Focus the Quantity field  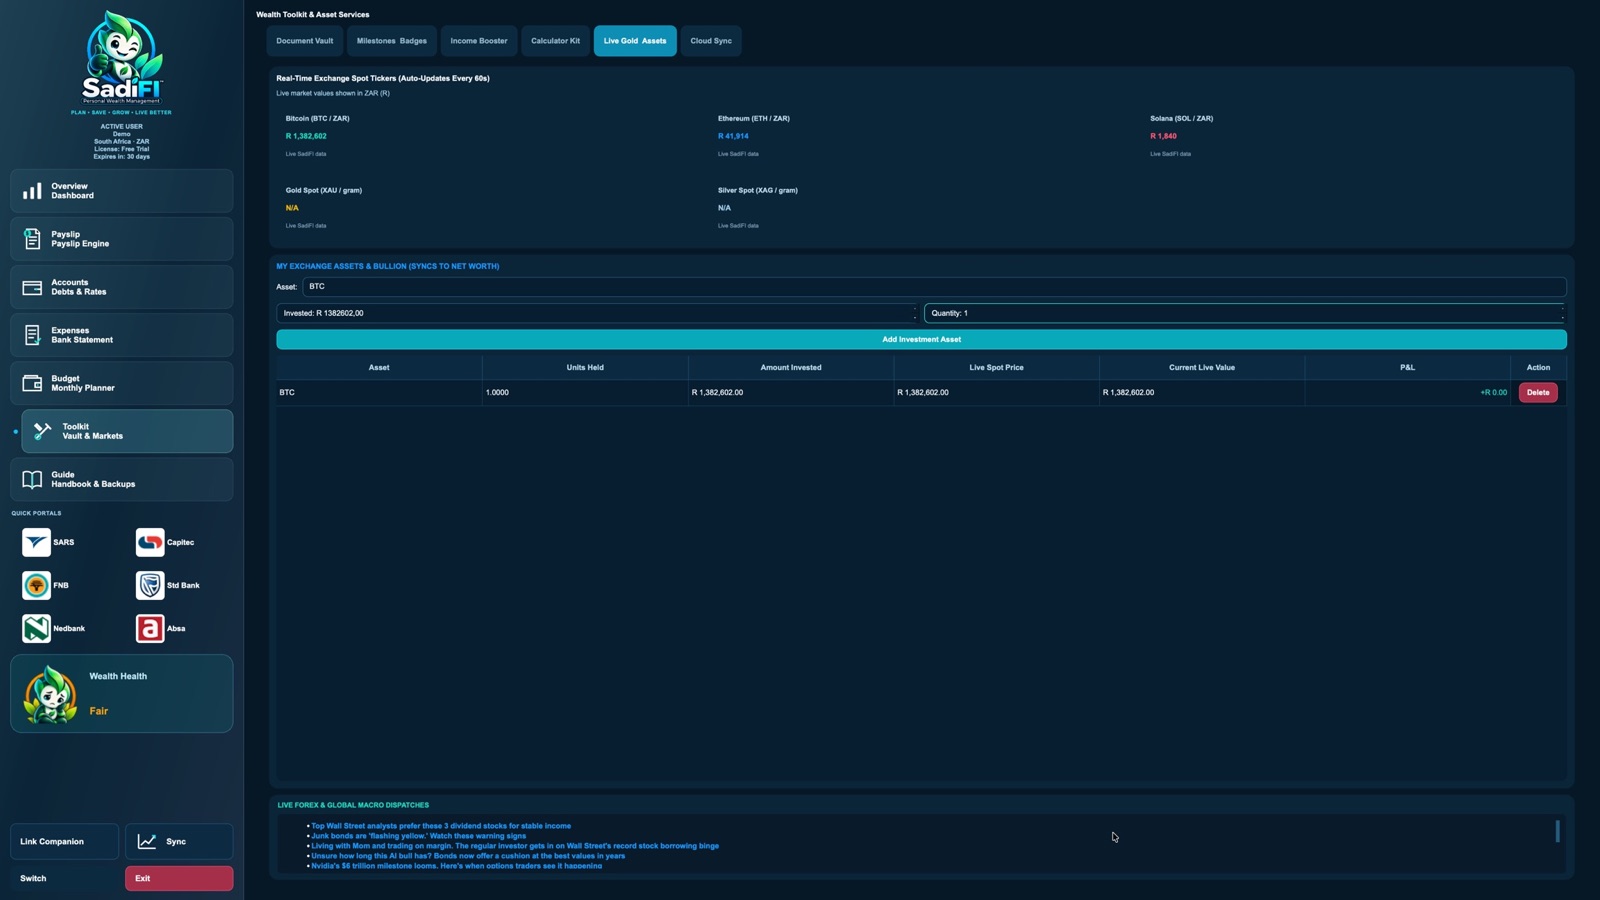(x=1245, y=313)
